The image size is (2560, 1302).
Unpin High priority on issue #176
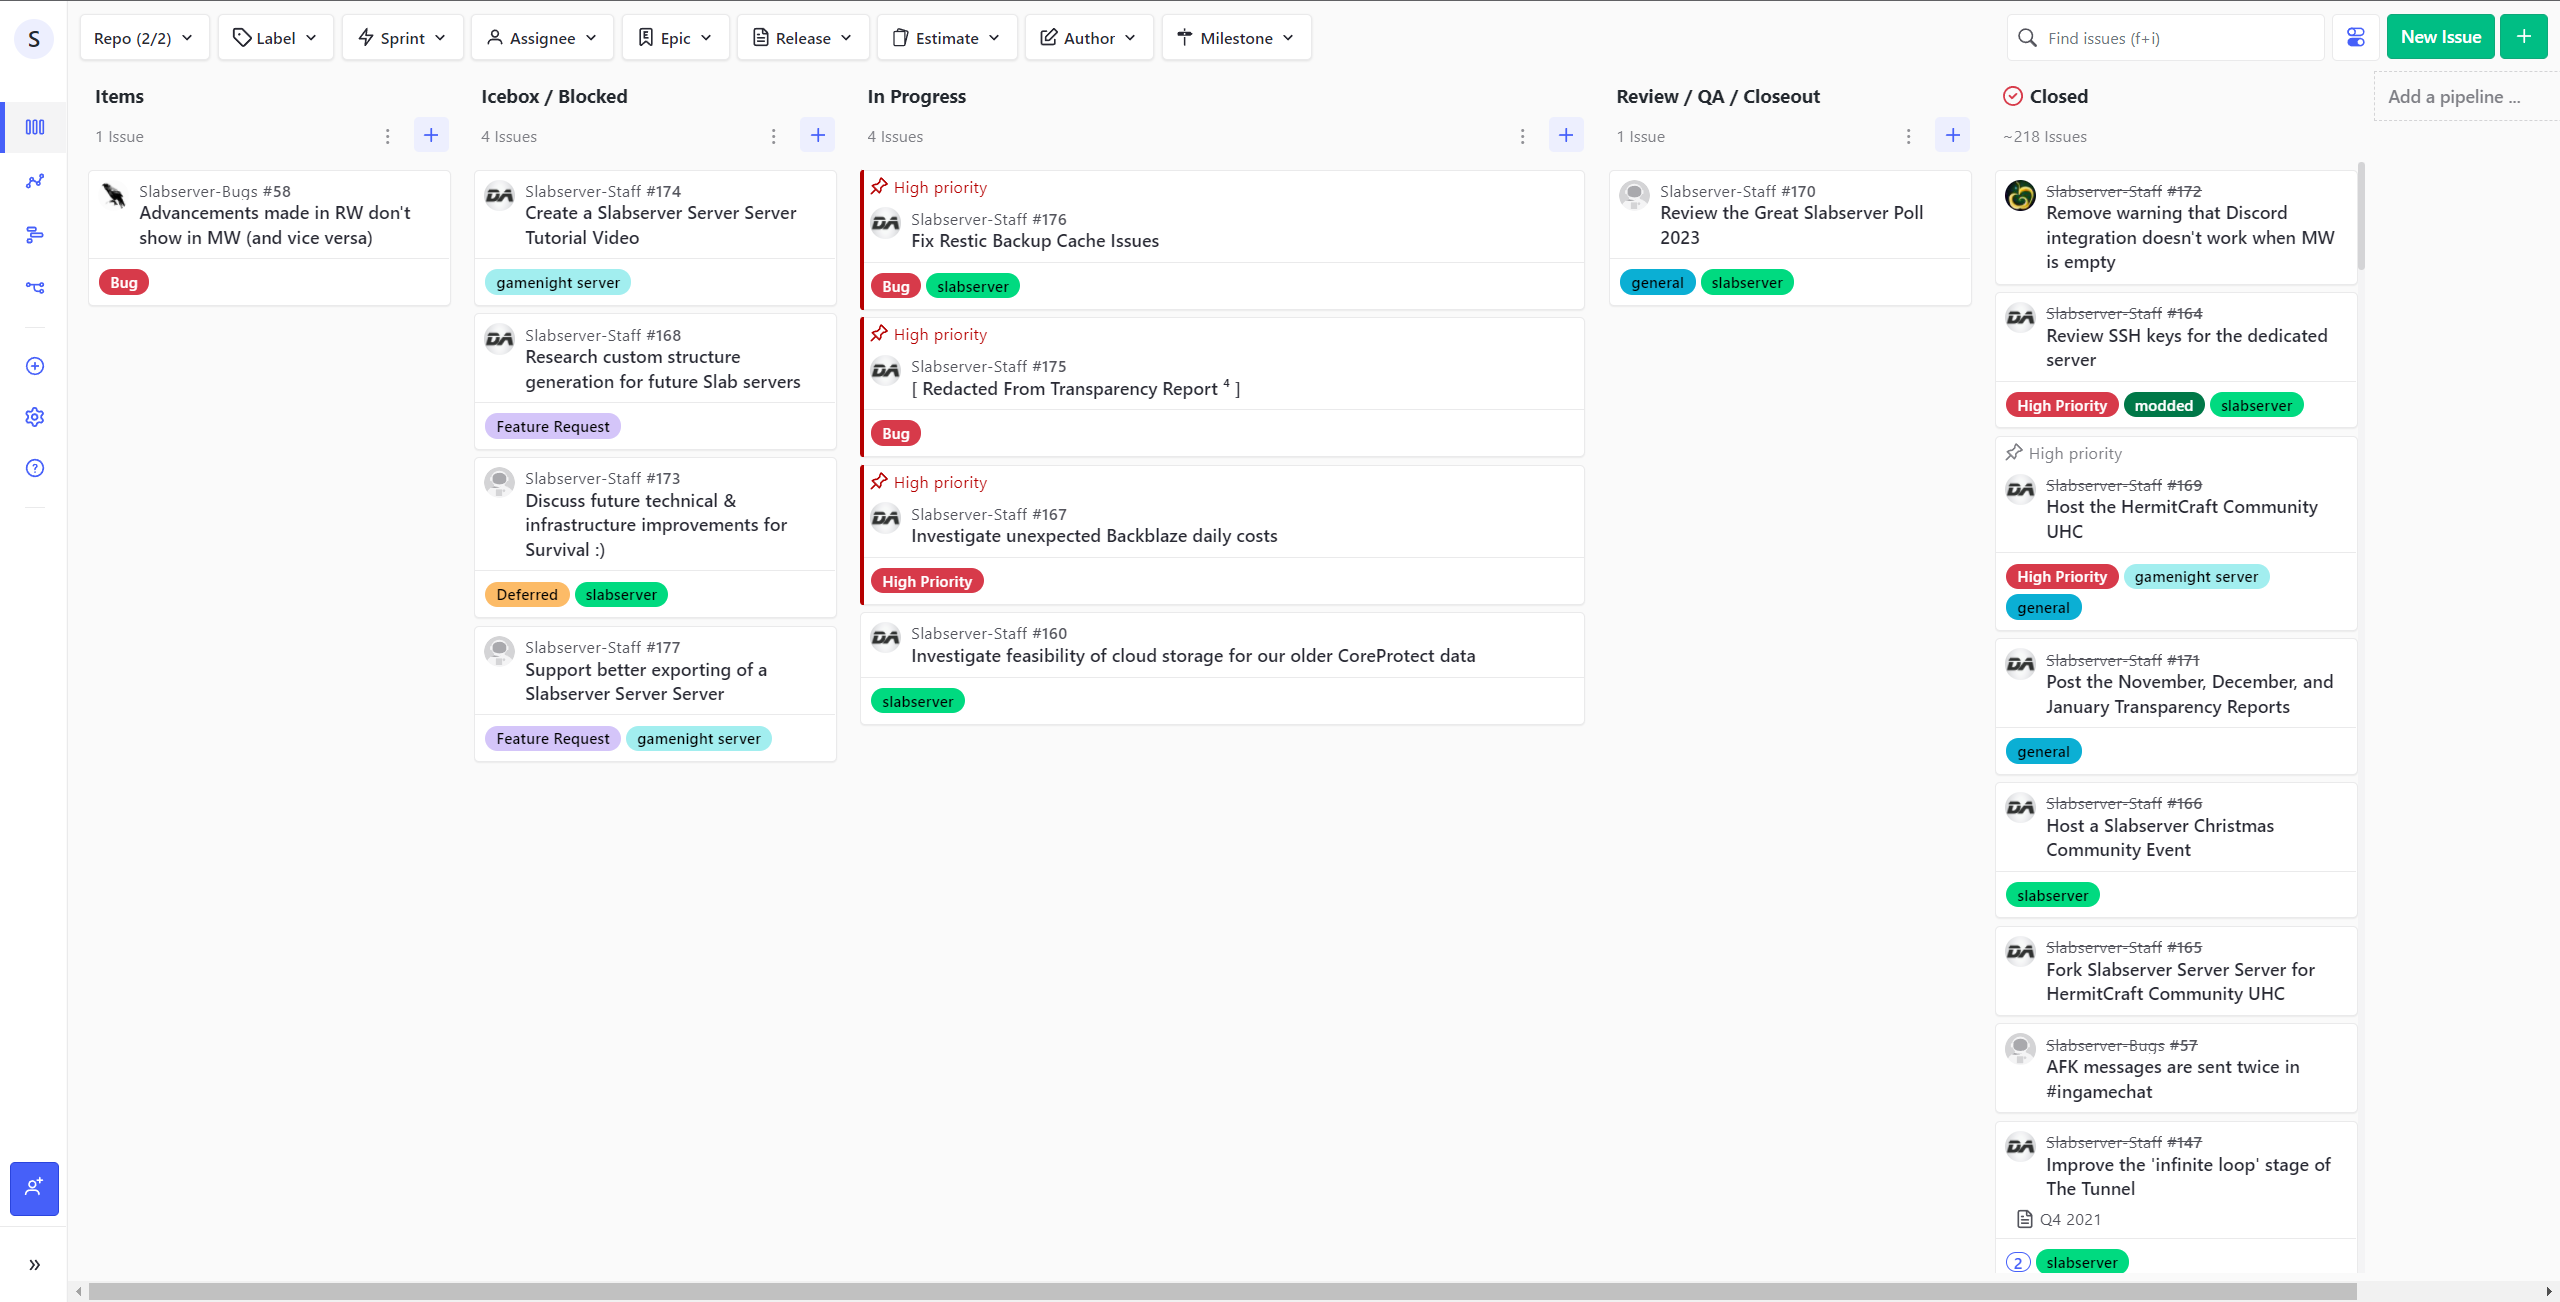[879, 187]
